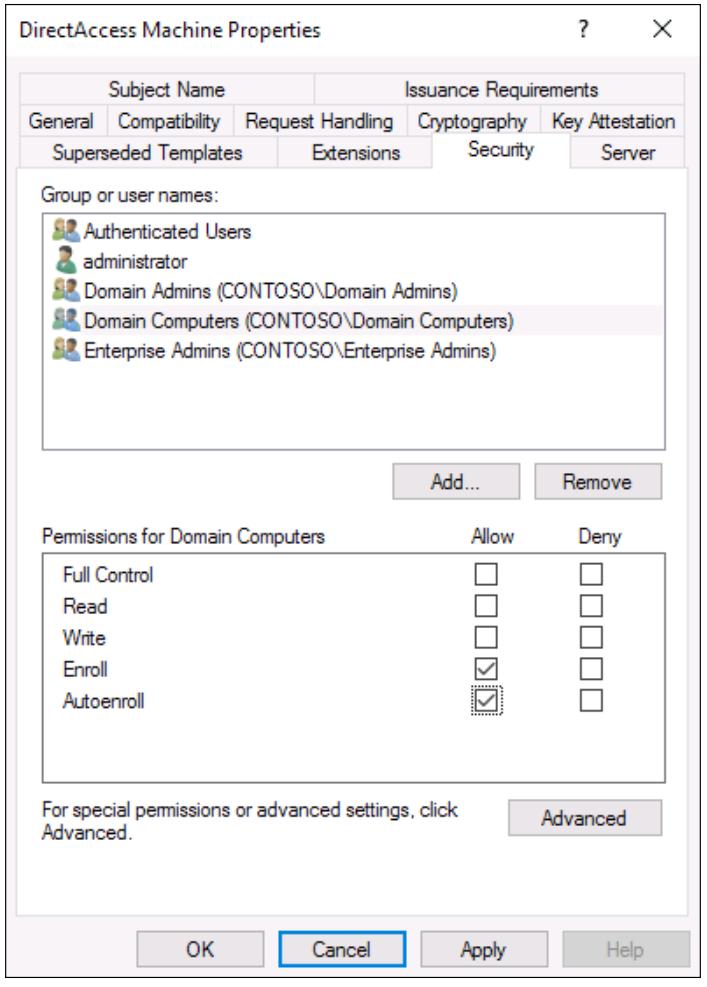Go to the Superseded Templates tab
Image resolution: width=707 pixels, height=987 pixels.
point(148,152)
